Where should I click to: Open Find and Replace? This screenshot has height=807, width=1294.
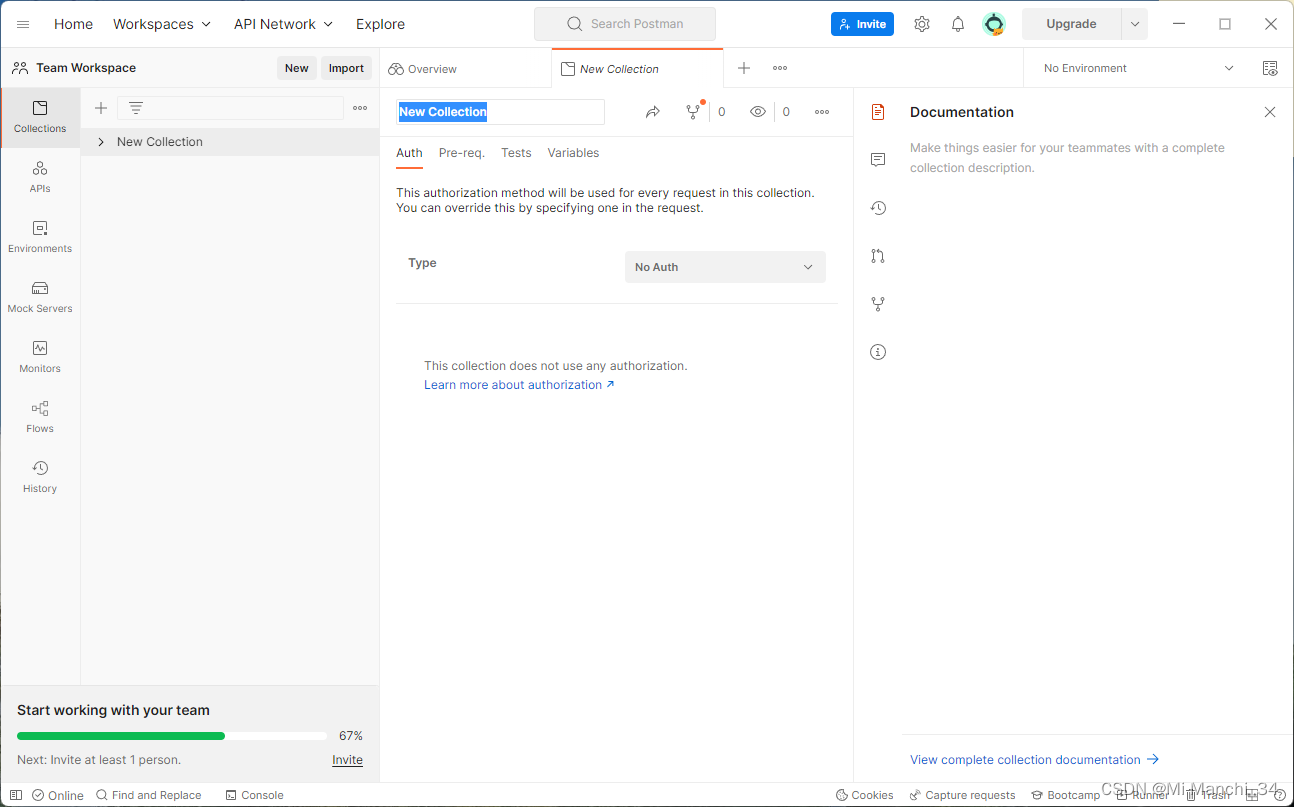[x=149, y=795]
